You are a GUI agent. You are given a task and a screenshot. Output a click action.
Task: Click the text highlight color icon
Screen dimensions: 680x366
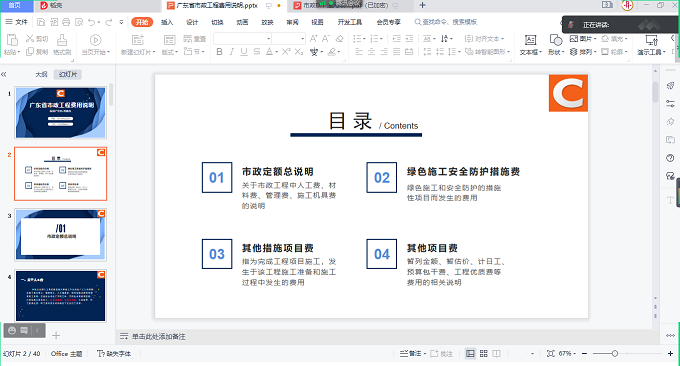(331, 52)
